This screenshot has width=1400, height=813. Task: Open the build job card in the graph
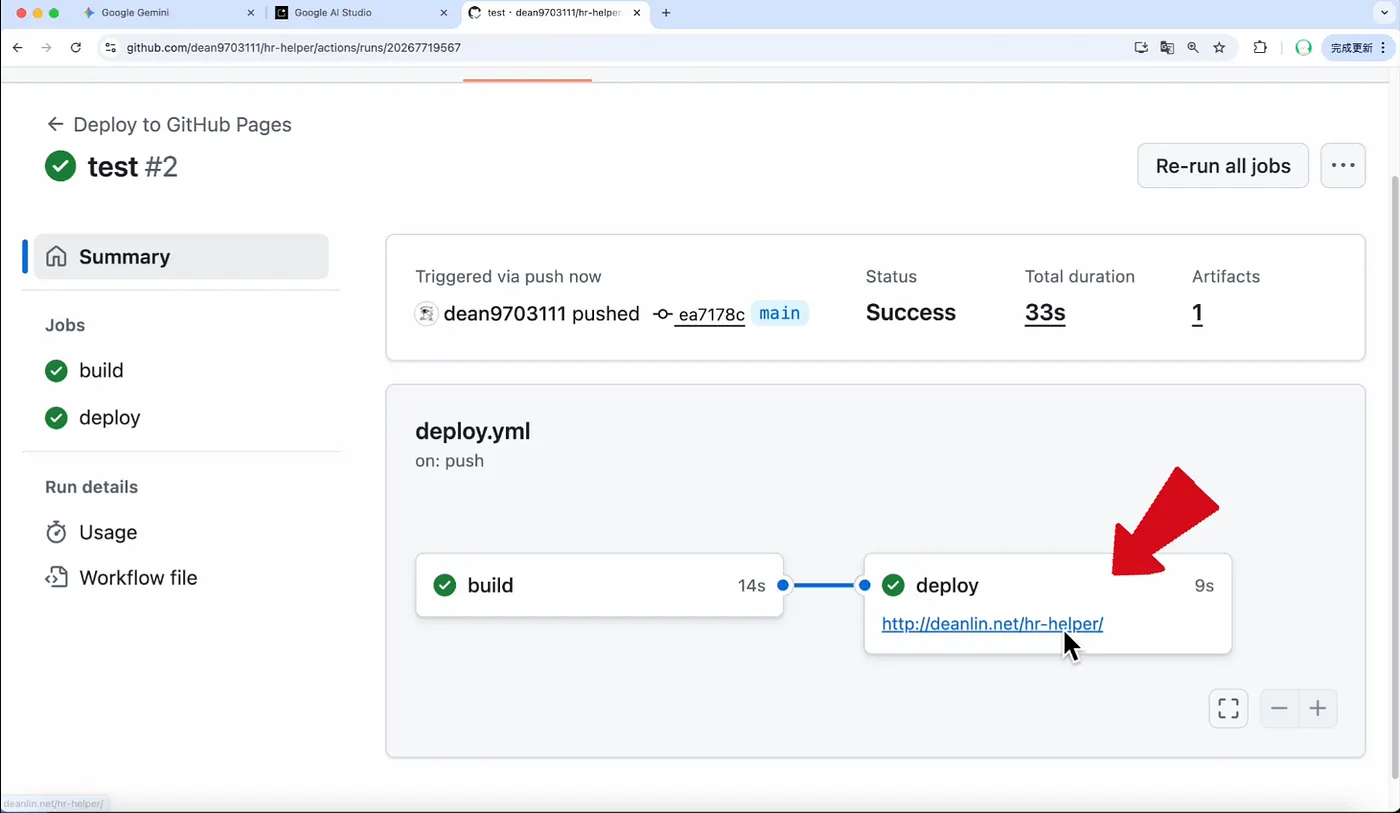click(x=599, y=585)
